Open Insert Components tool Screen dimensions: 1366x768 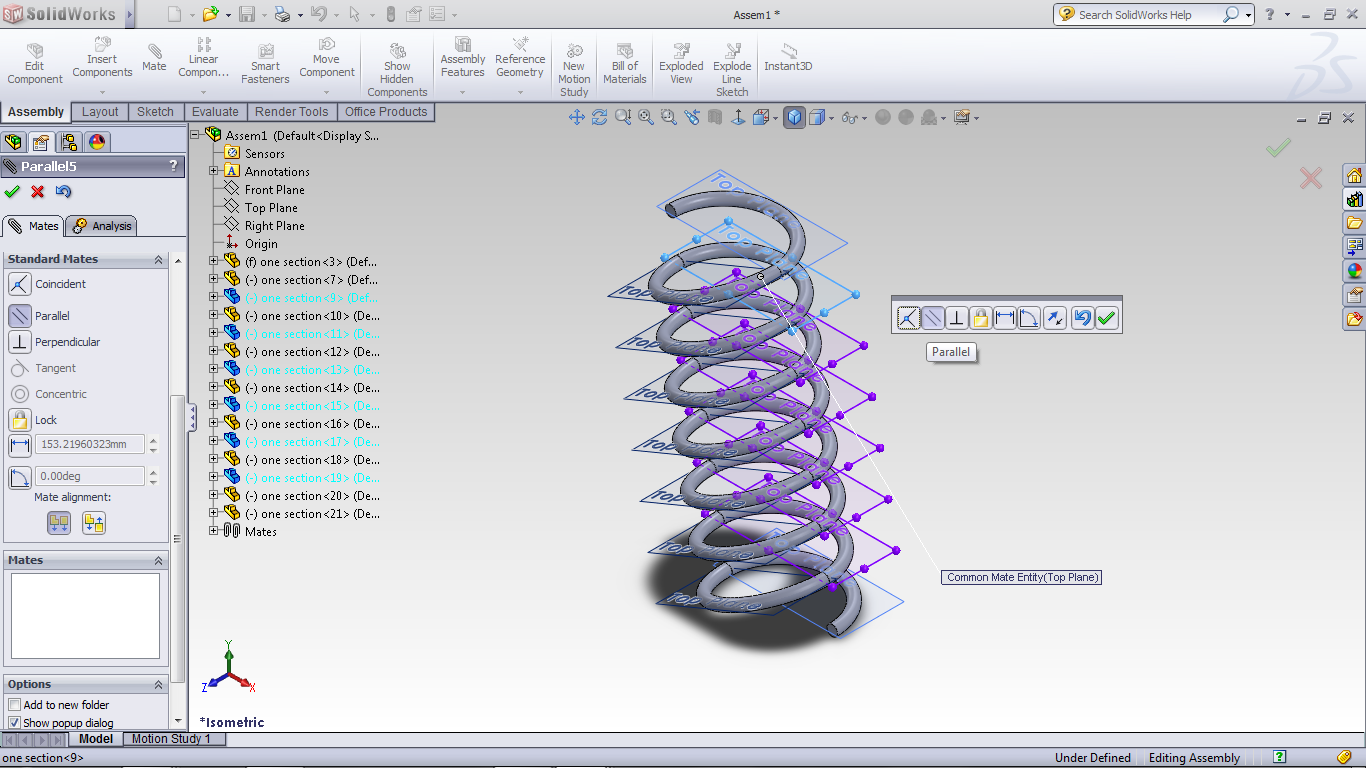102,58
